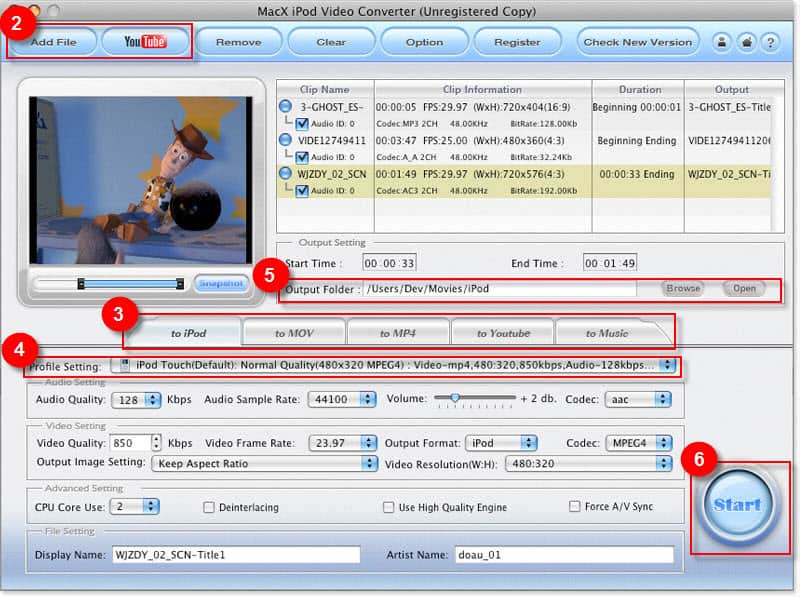Open the video Codec MPEG4 dropdown
This screenshot has height=597, width=800.
coord(639,443)
